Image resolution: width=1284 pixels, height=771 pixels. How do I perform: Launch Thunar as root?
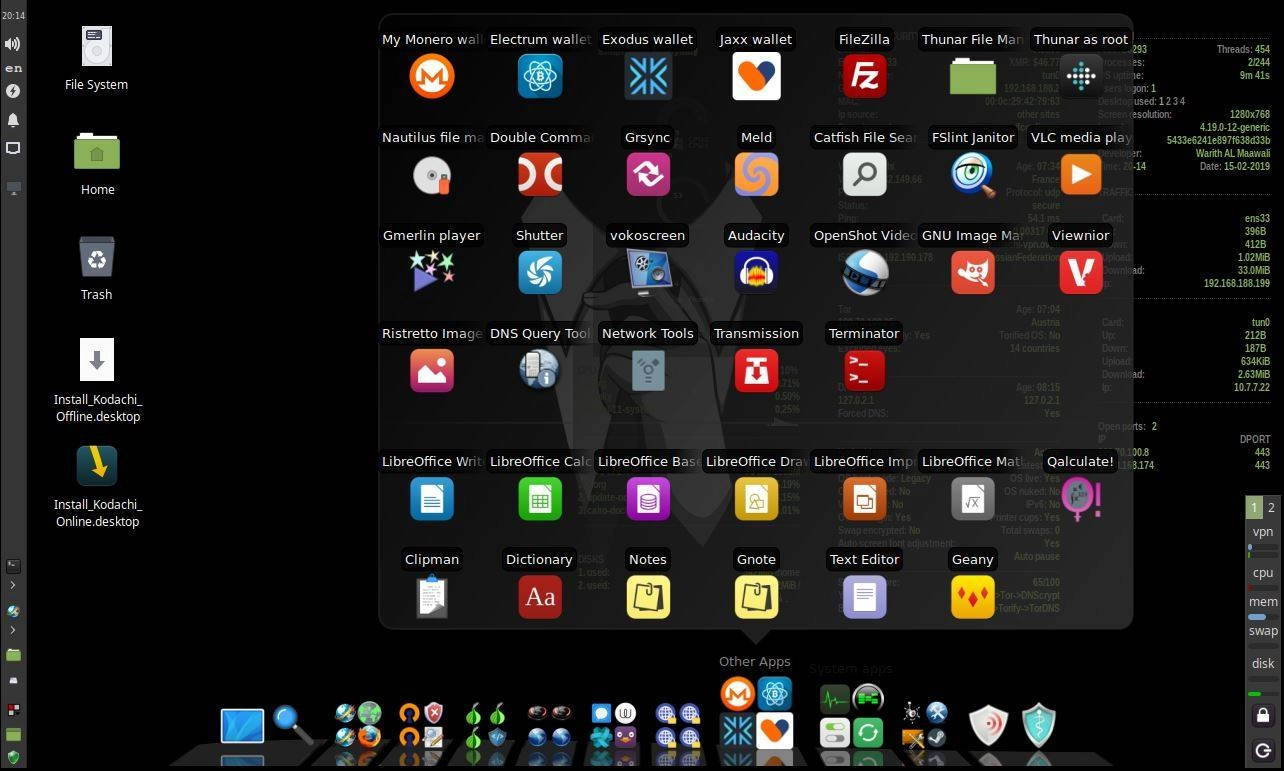pos(1080,76)
